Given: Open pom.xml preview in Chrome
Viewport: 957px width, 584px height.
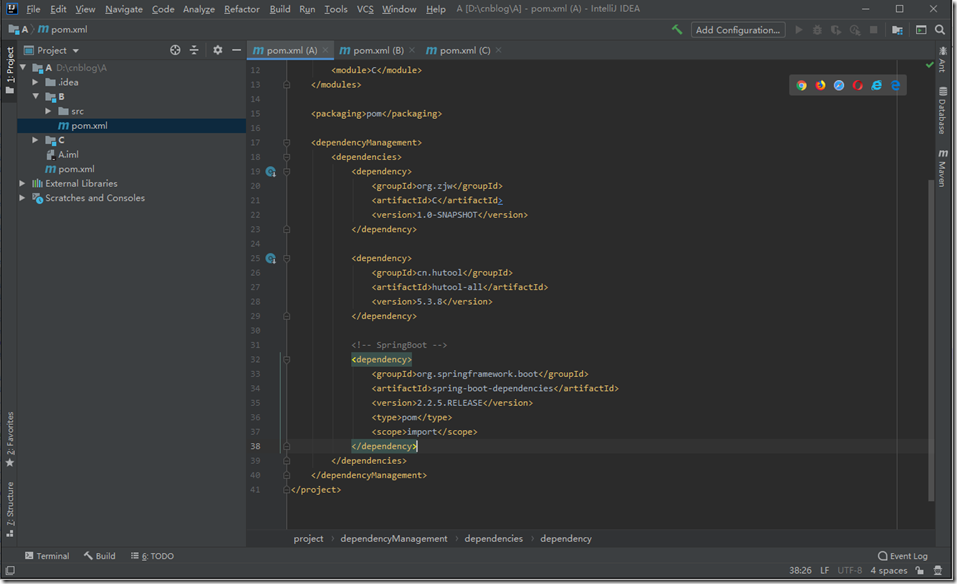Looking at the screenshot, I should 801,85.
